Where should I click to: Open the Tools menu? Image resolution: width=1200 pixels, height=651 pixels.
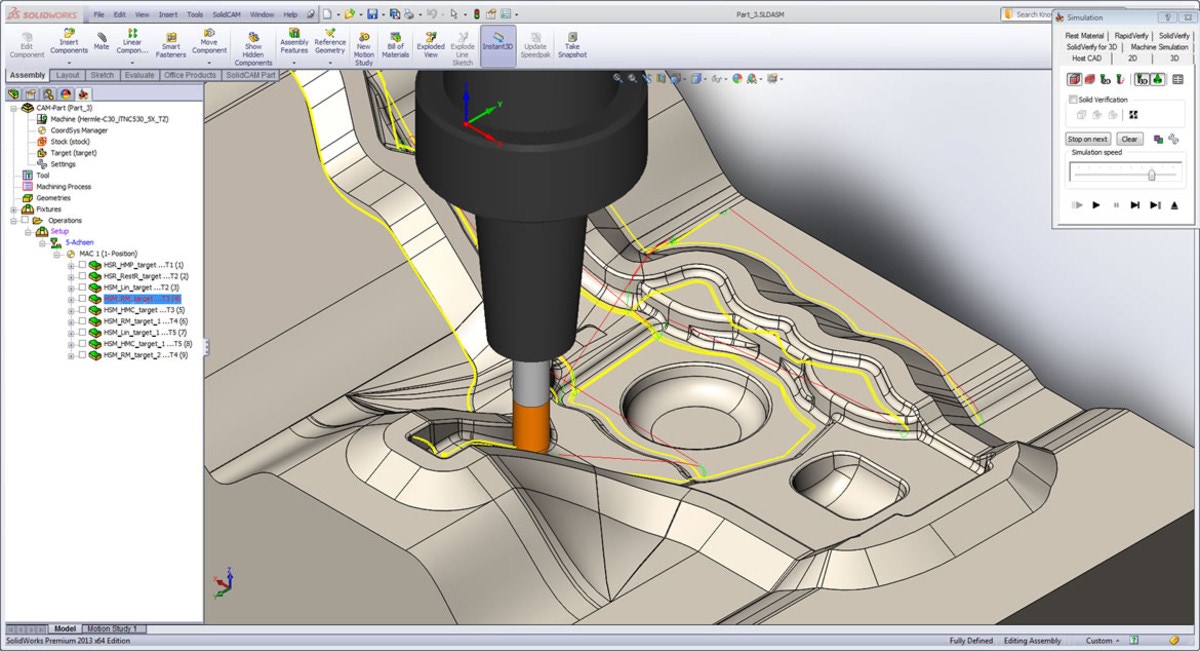click(x=195, y=15)
